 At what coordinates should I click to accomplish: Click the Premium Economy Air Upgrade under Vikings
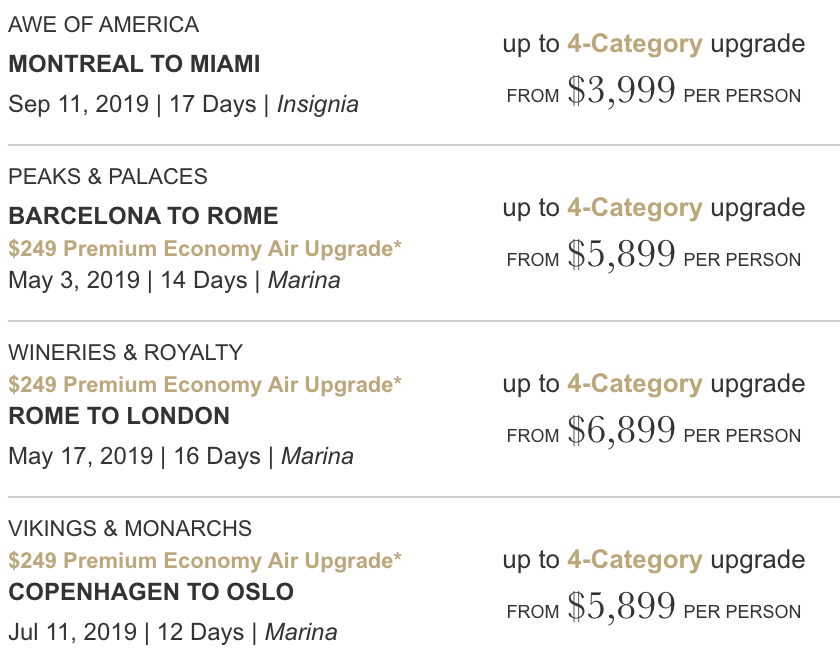click(x=205, y=561)
